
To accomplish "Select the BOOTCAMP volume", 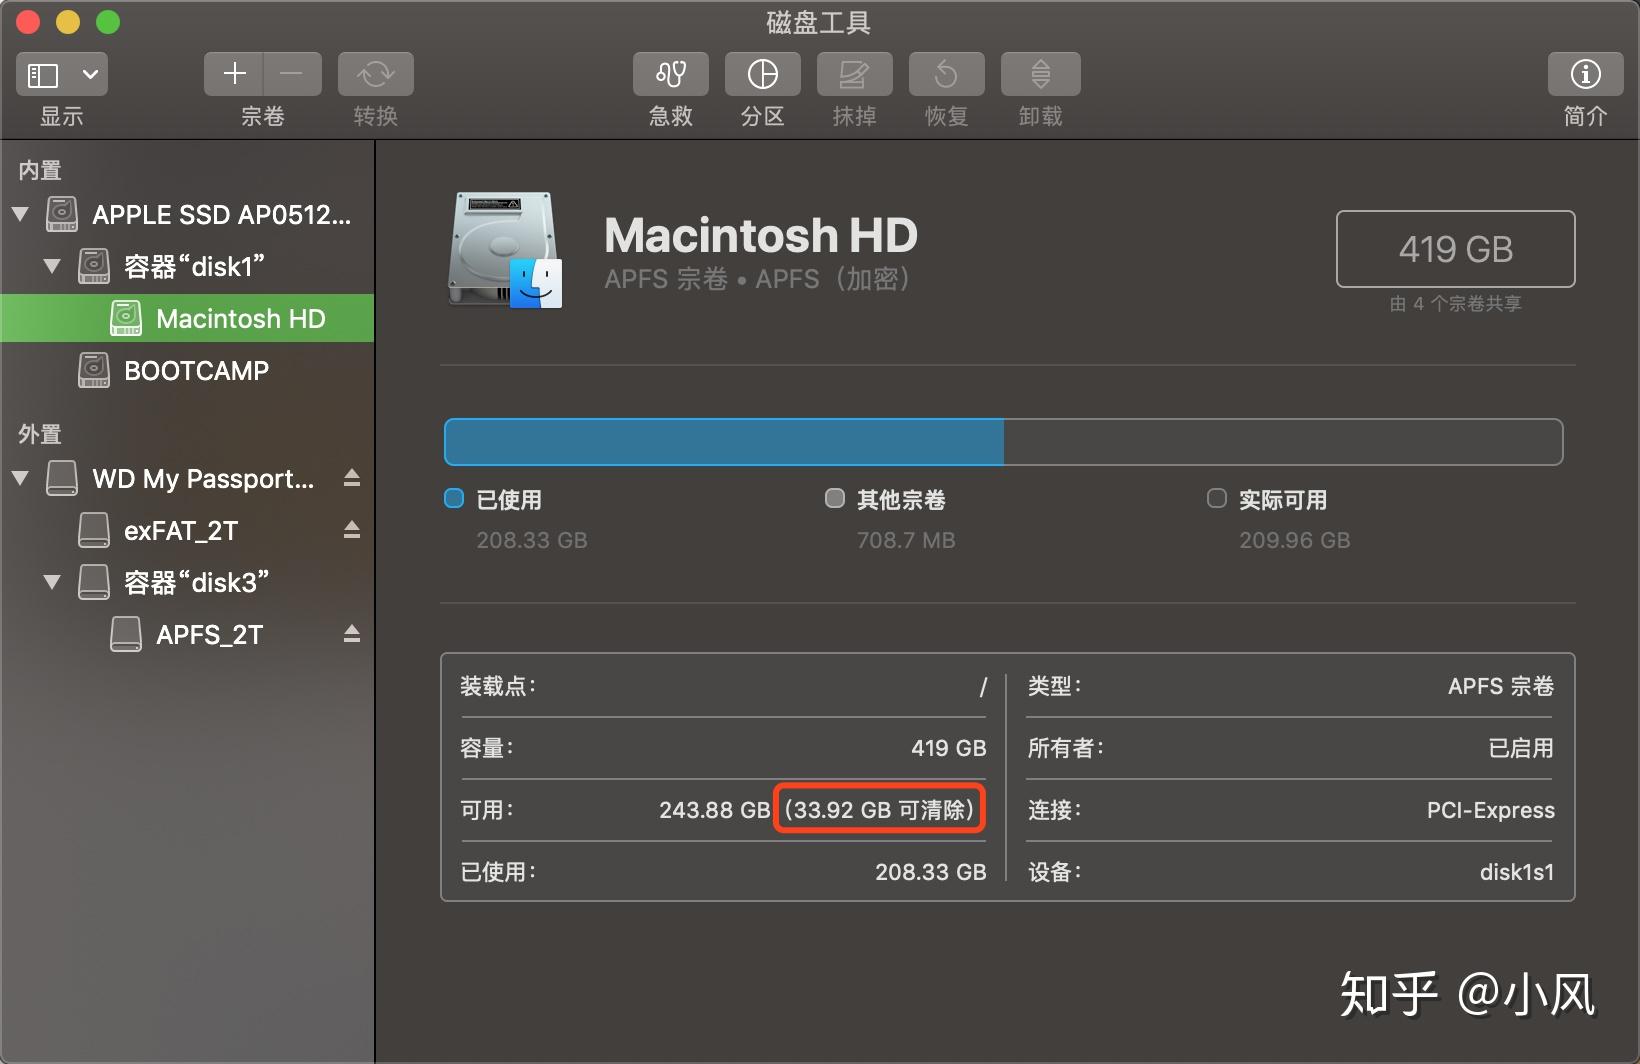I will (x=188, y=370).
